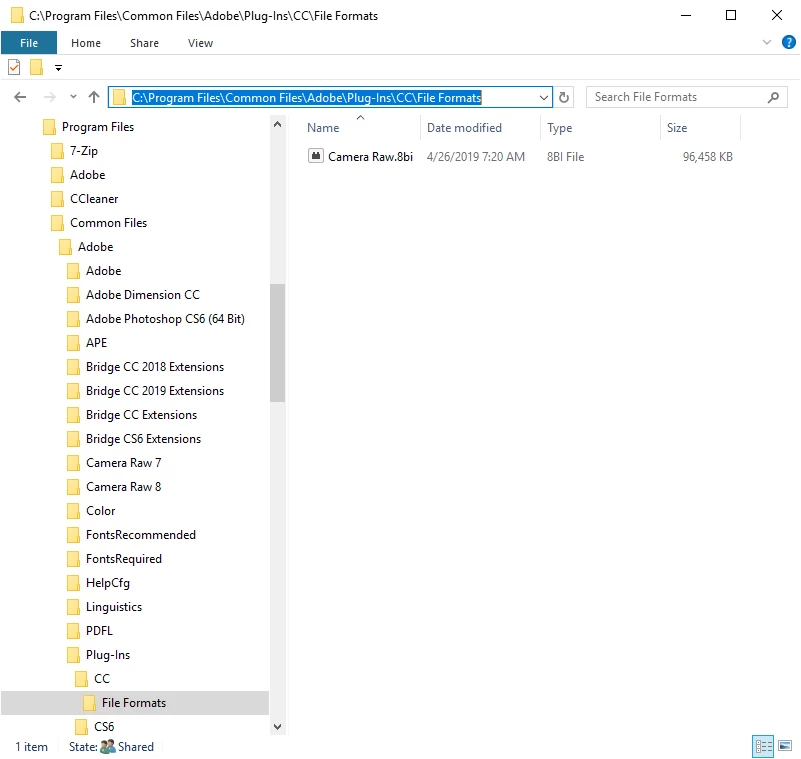Click the New folder quick access icon
Image resolution: width=801 pixels, height=759 pixels.
tap(36, 67)
